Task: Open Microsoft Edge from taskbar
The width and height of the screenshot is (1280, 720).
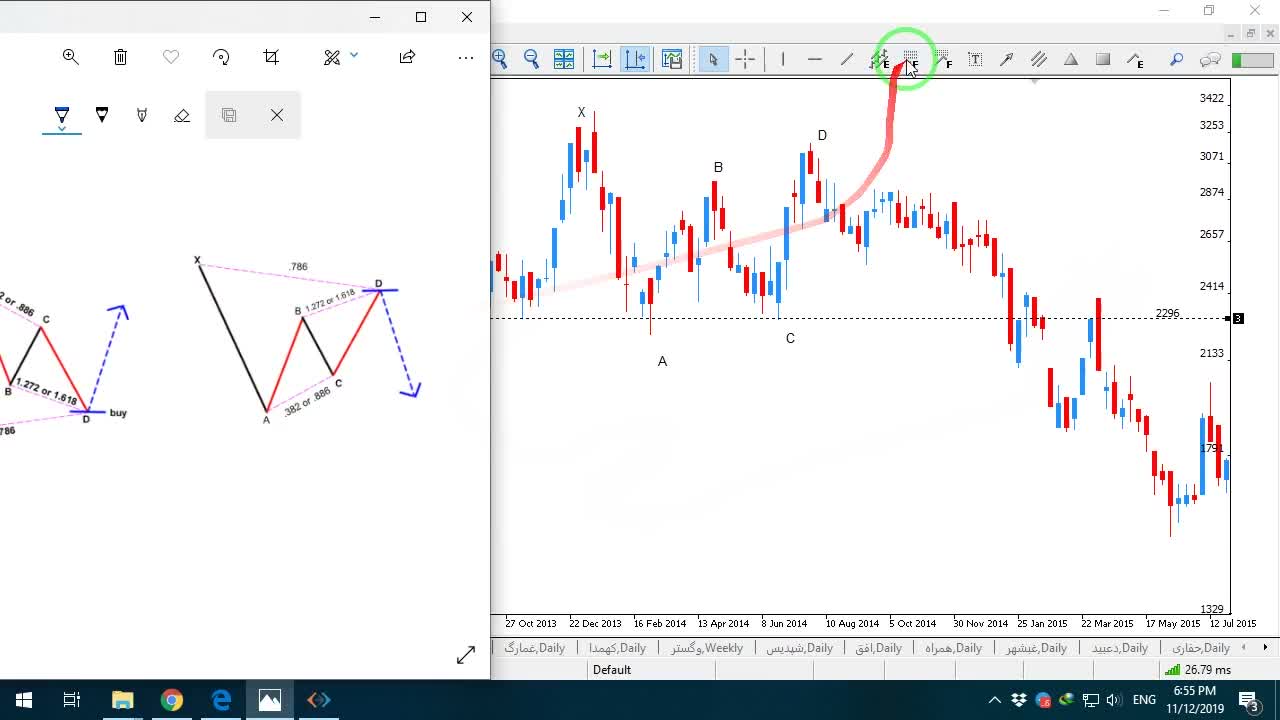Action: pos(221,700)
